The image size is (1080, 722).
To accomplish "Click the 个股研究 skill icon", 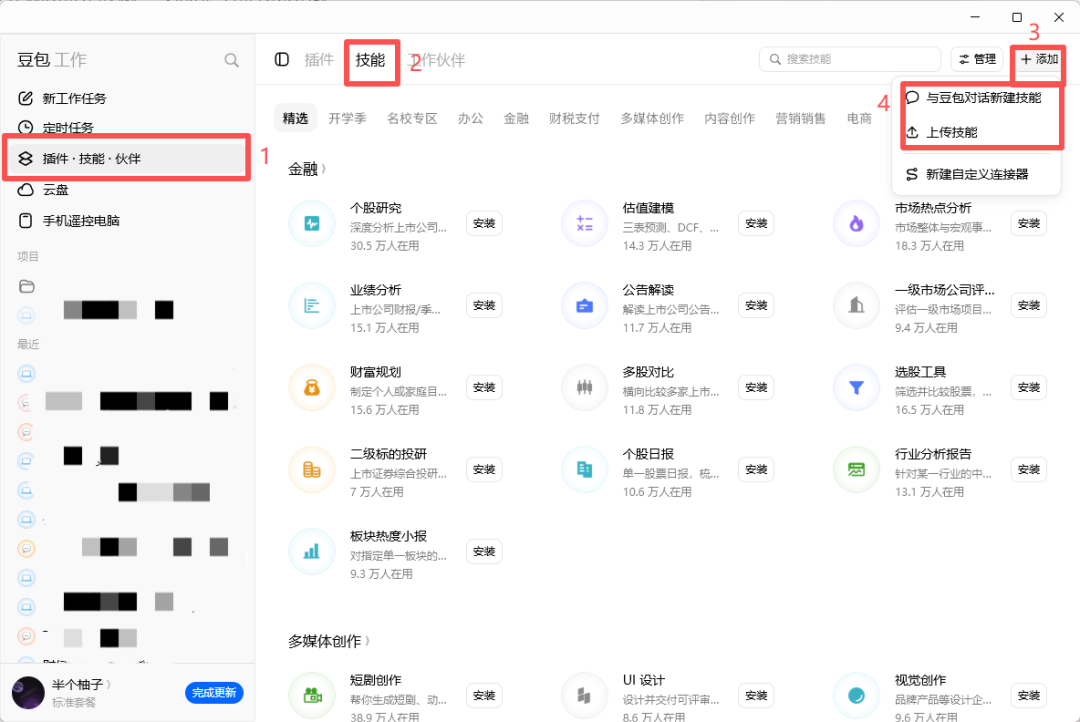I will pos(311,223).
